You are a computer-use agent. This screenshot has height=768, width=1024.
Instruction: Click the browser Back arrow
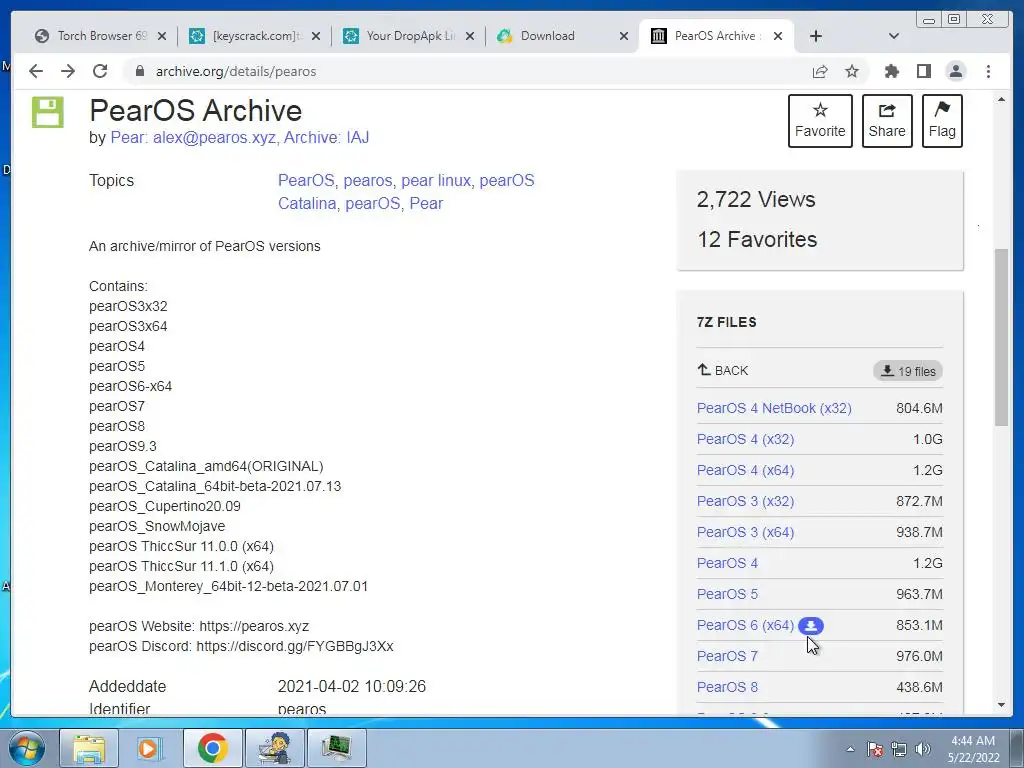point(36,71)
